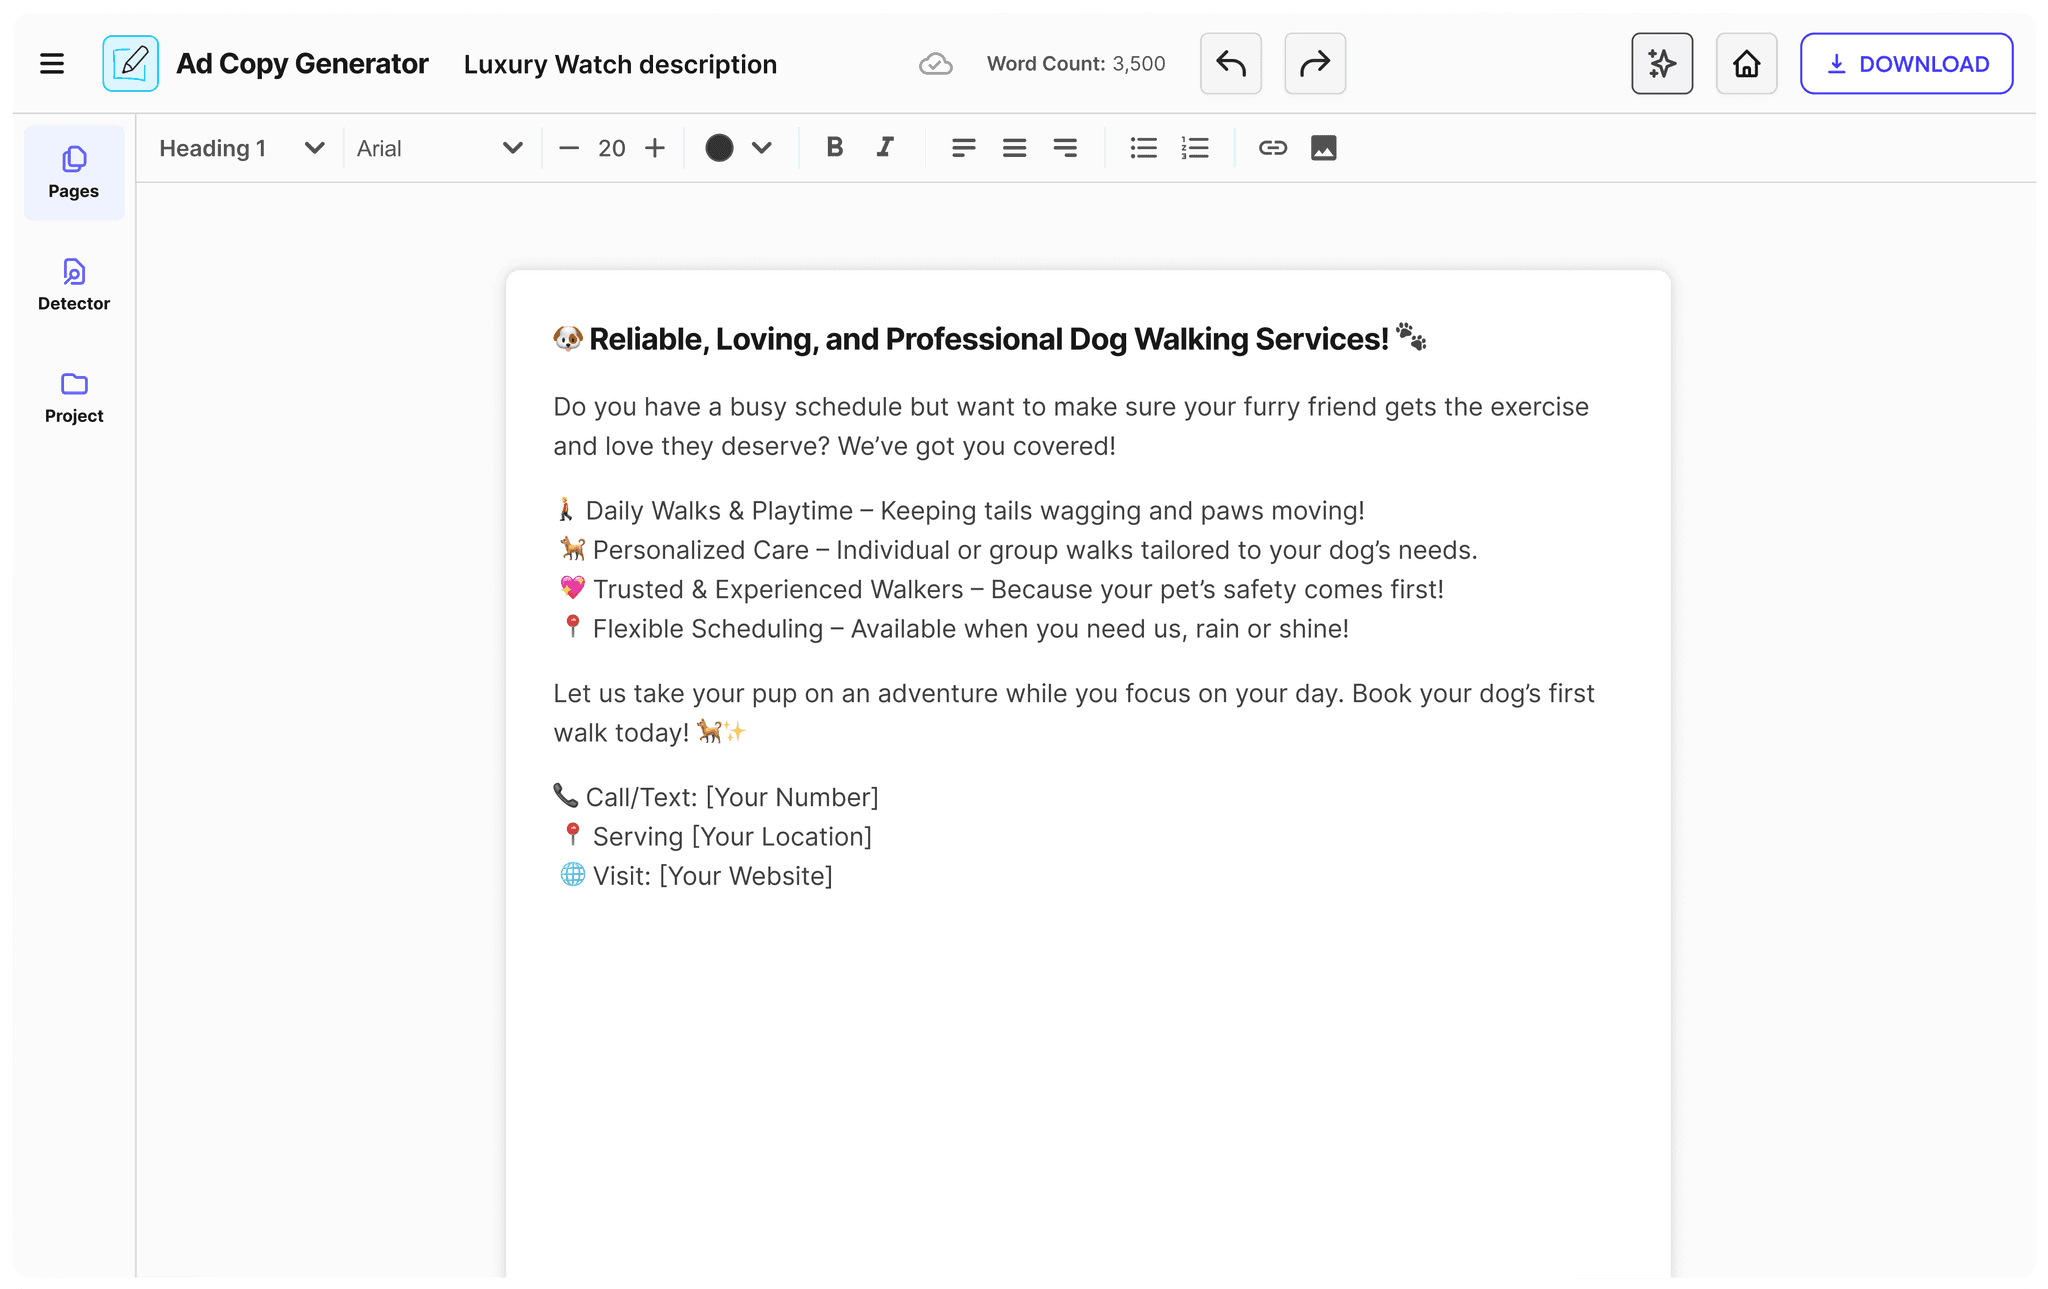Viewport: 2048px width, 1289px height.
Task: Undo the last edit
Action: pyautogui.click(x=1230, y=64)
